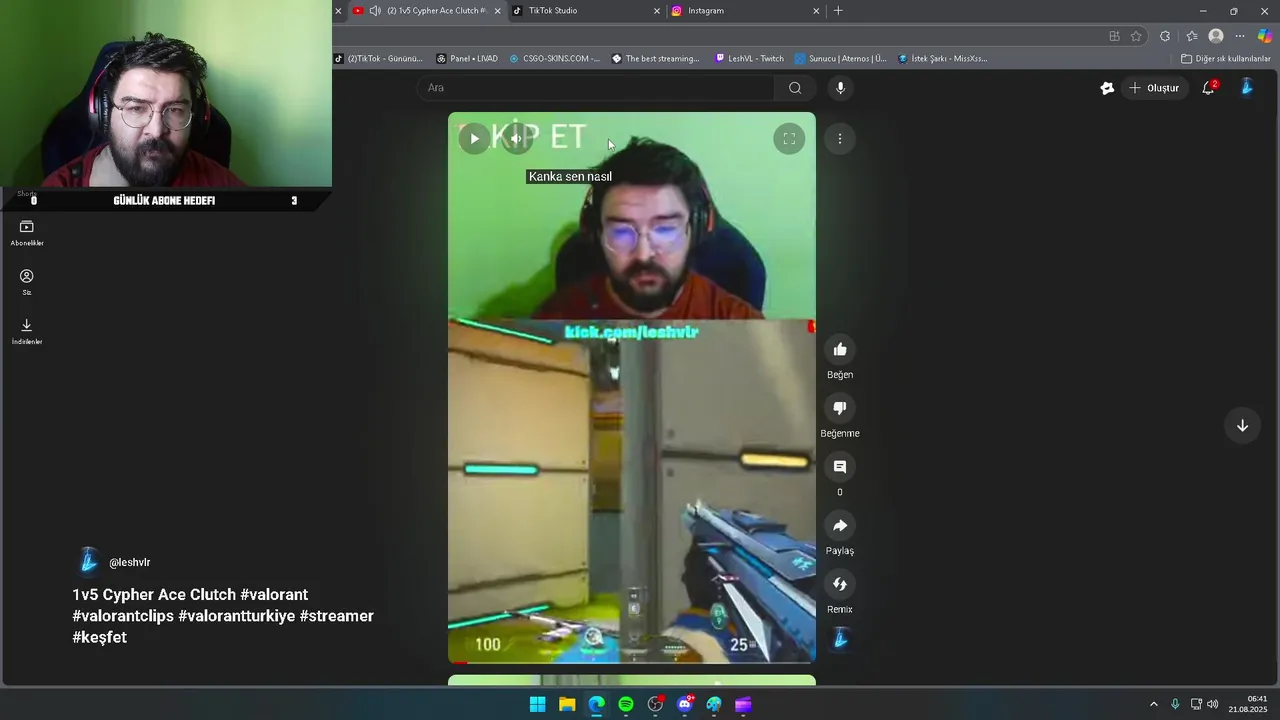Click the Remix icon
This screenshot has height=720, width=1280.
pyautogui.click(x=840, y=584)
